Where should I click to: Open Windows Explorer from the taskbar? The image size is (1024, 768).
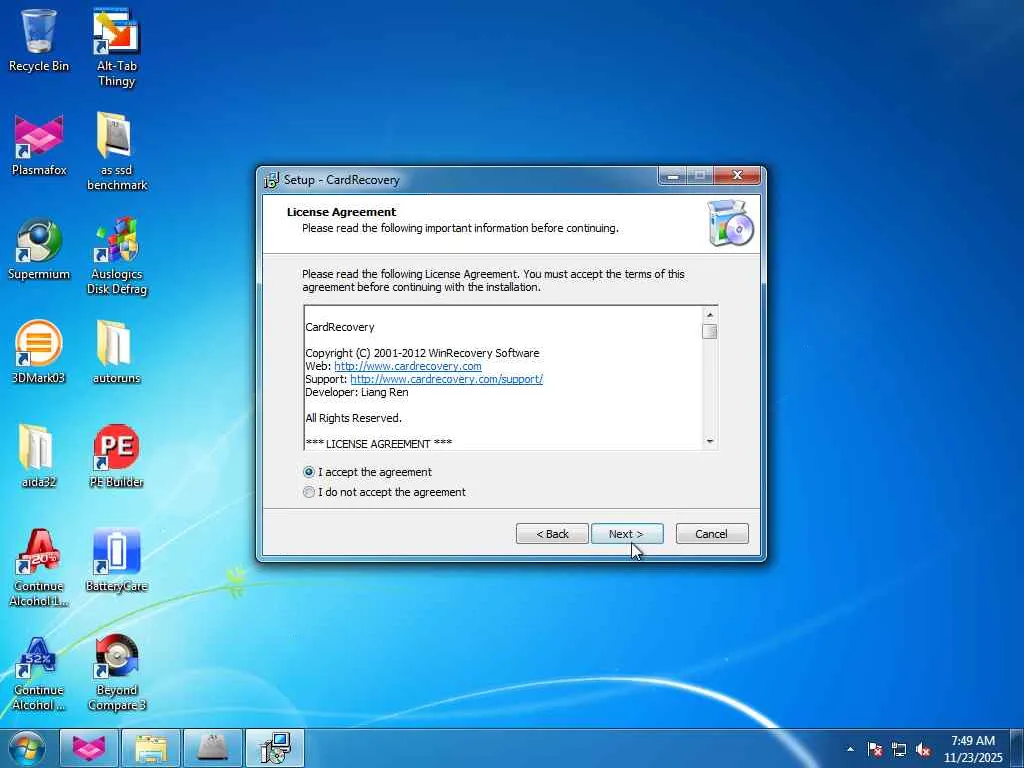(x=151, y=748)
